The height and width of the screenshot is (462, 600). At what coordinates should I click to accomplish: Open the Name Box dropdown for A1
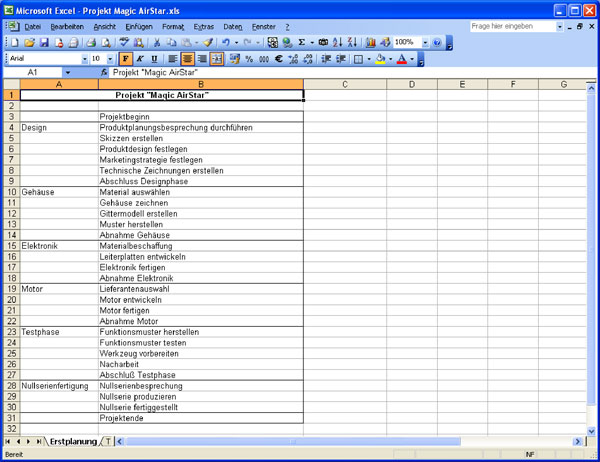(68, 73)
